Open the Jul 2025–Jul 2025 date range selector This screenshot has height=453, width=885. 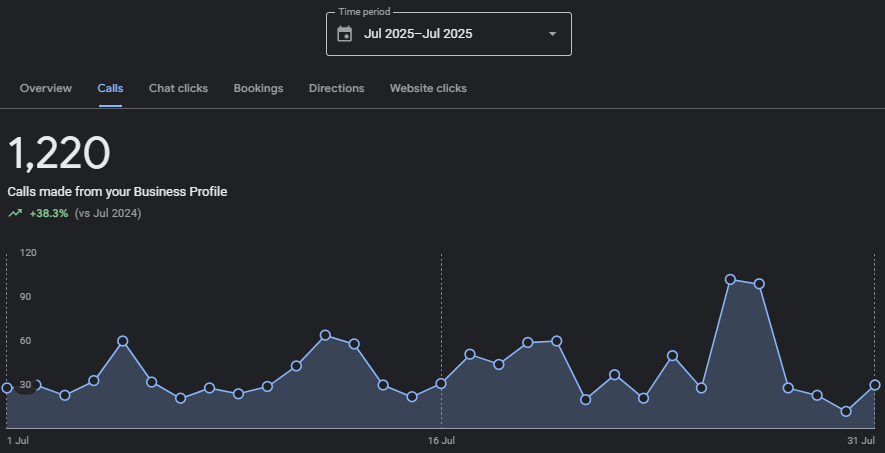418,34
